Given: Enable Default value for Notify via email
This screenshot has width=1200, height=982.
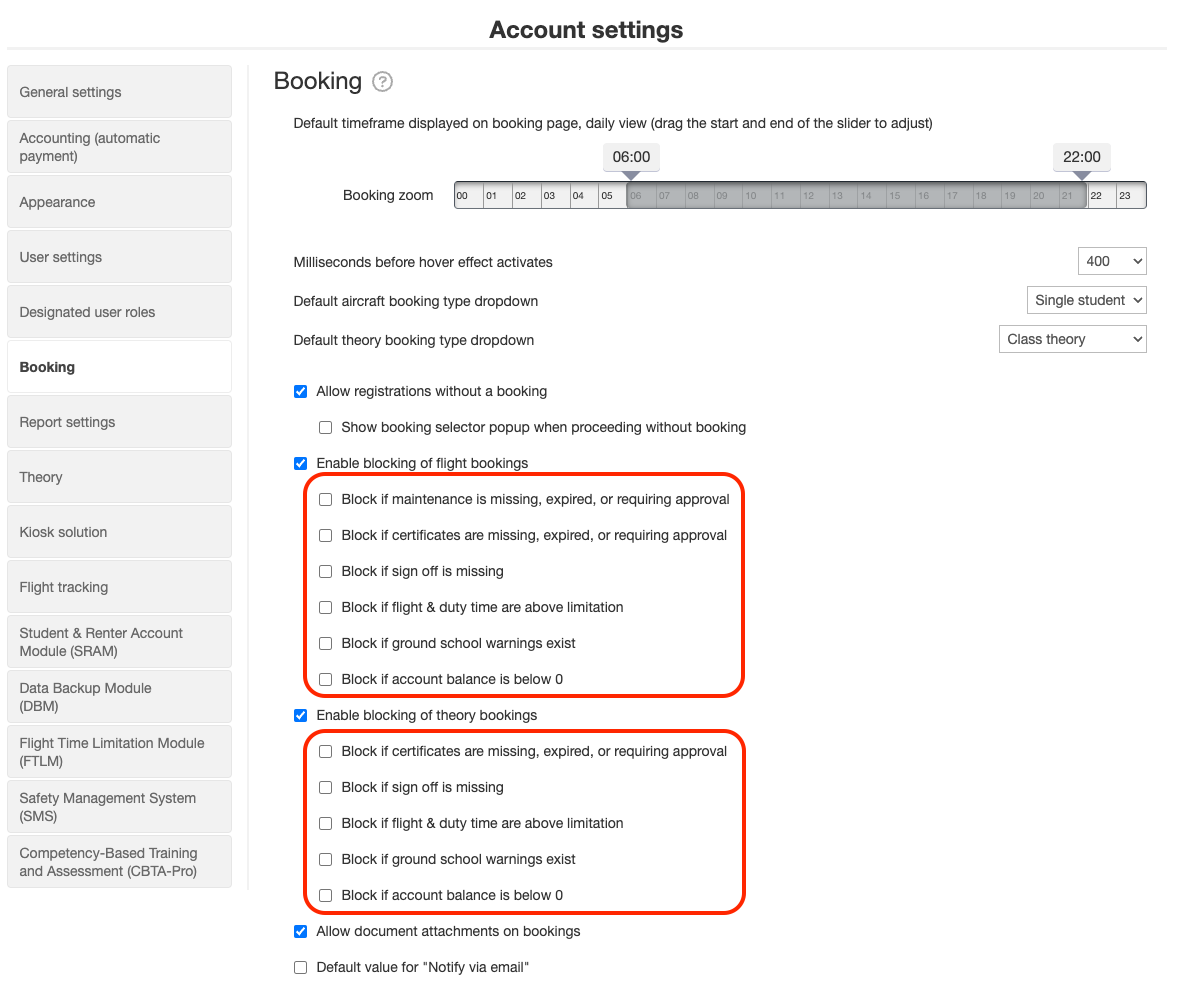Looking at the screenshot, I should (x=300, y=967).
